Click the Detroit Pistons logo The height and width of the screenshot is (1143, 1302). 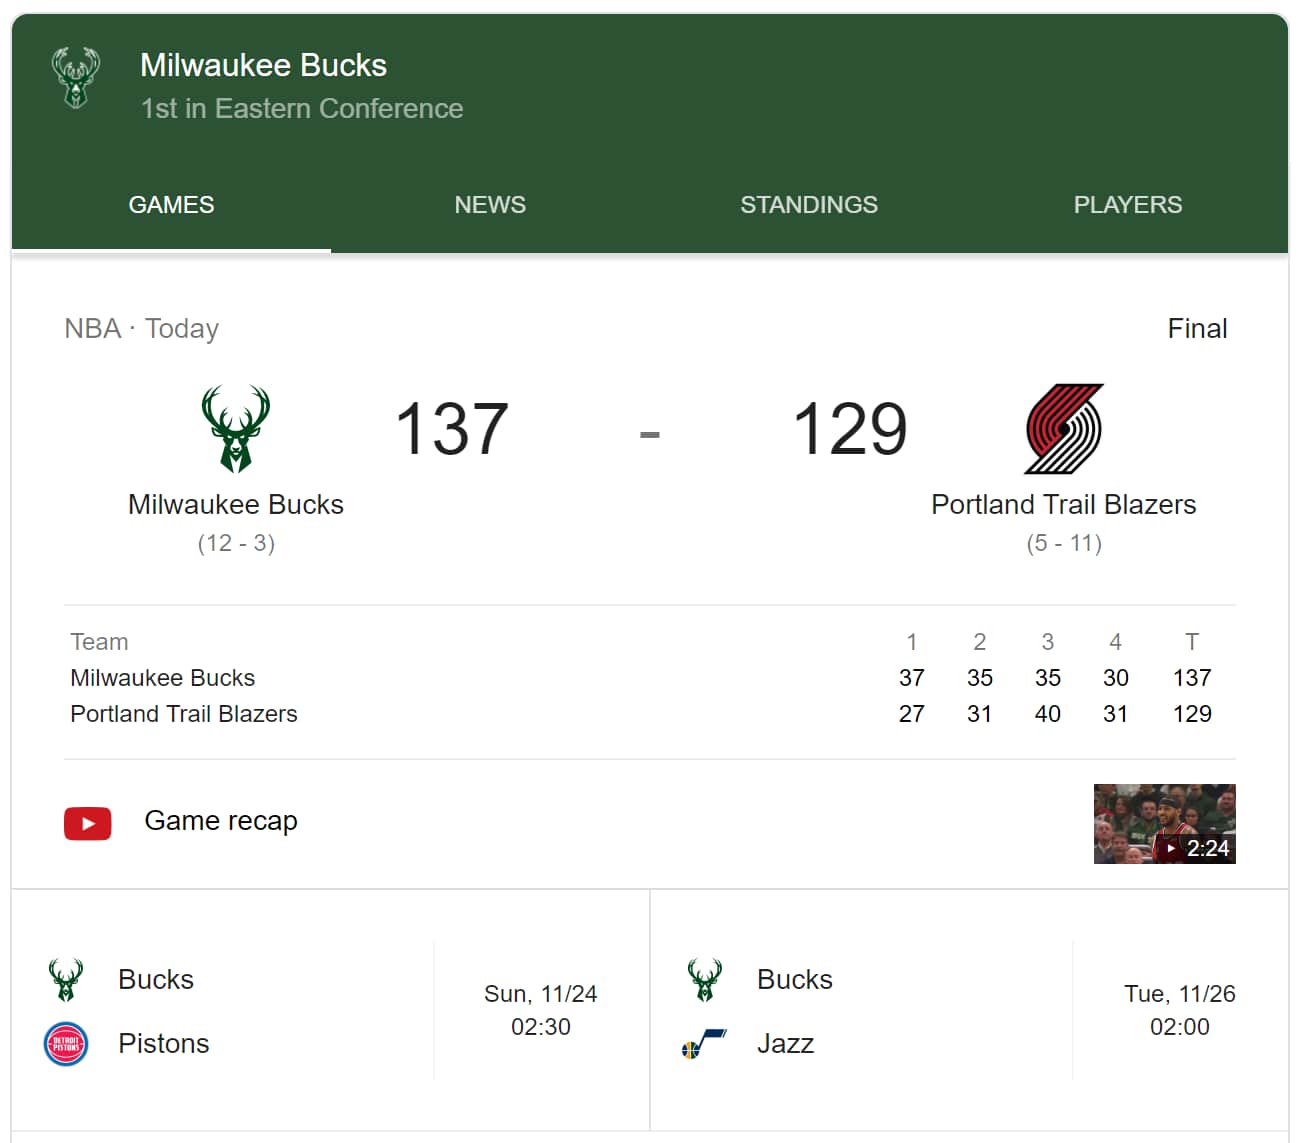66,1044
